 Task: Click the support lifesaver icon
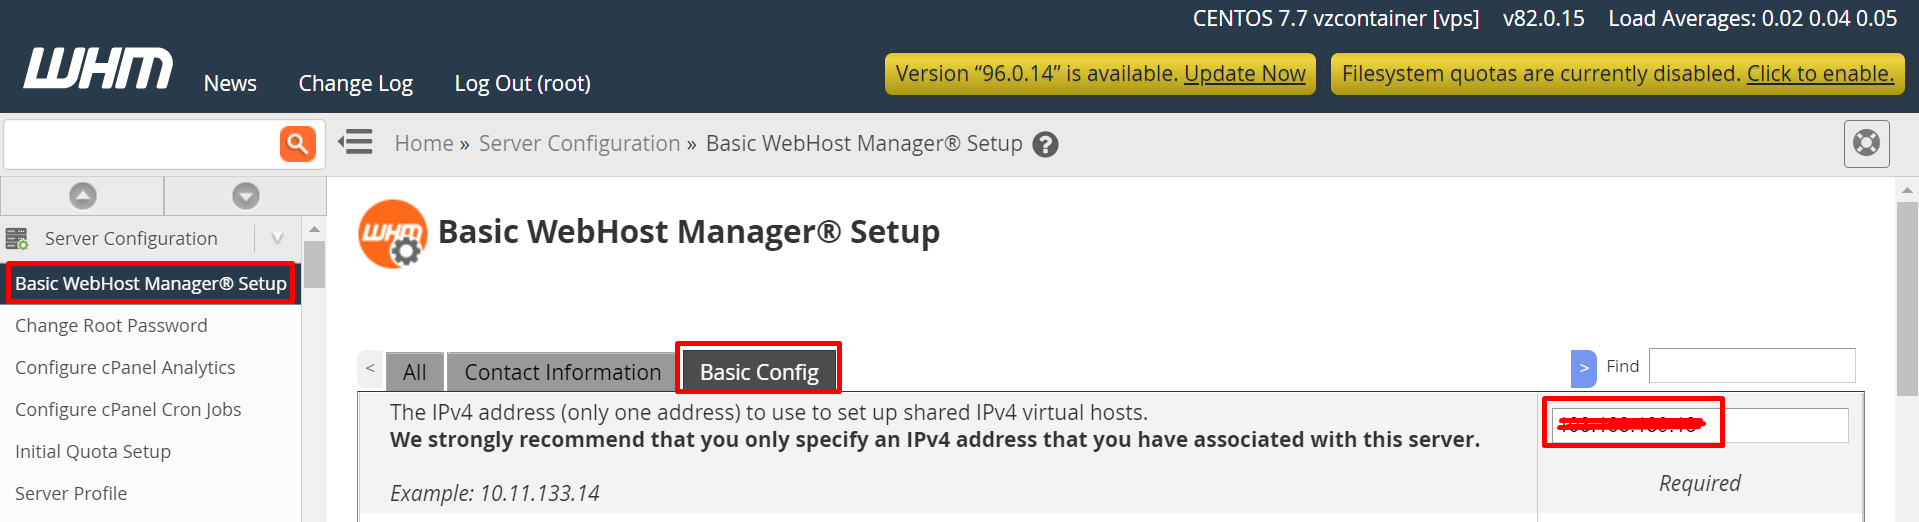pyautogui.click(x=1866, y=143)
